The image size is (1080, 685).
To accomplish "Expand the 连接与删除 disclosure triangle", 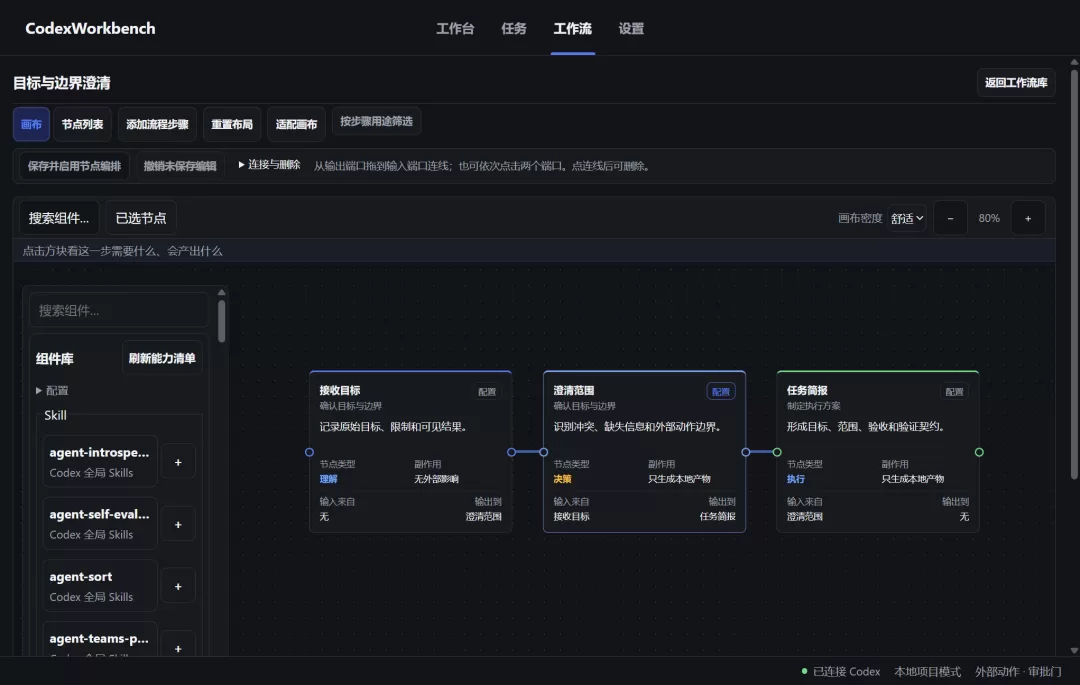I will coord(242,165).
